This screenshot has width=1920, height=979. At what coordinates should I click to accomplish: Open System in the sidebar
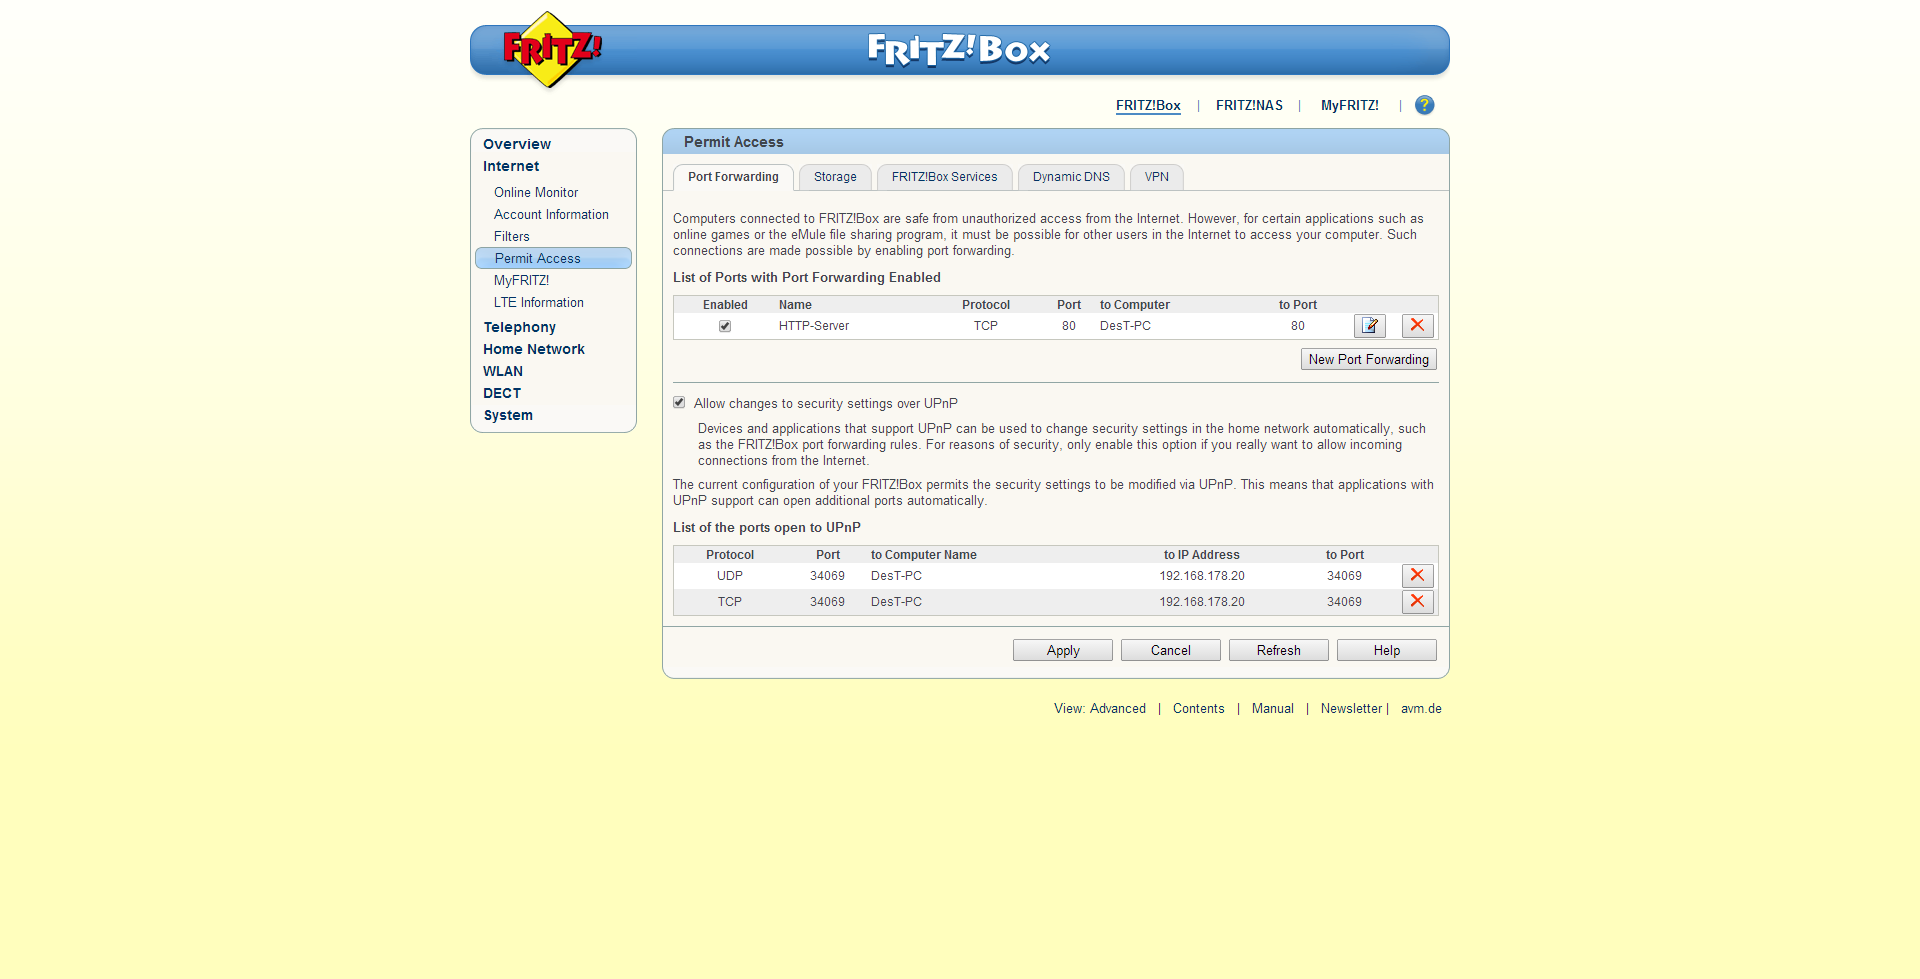508,415
